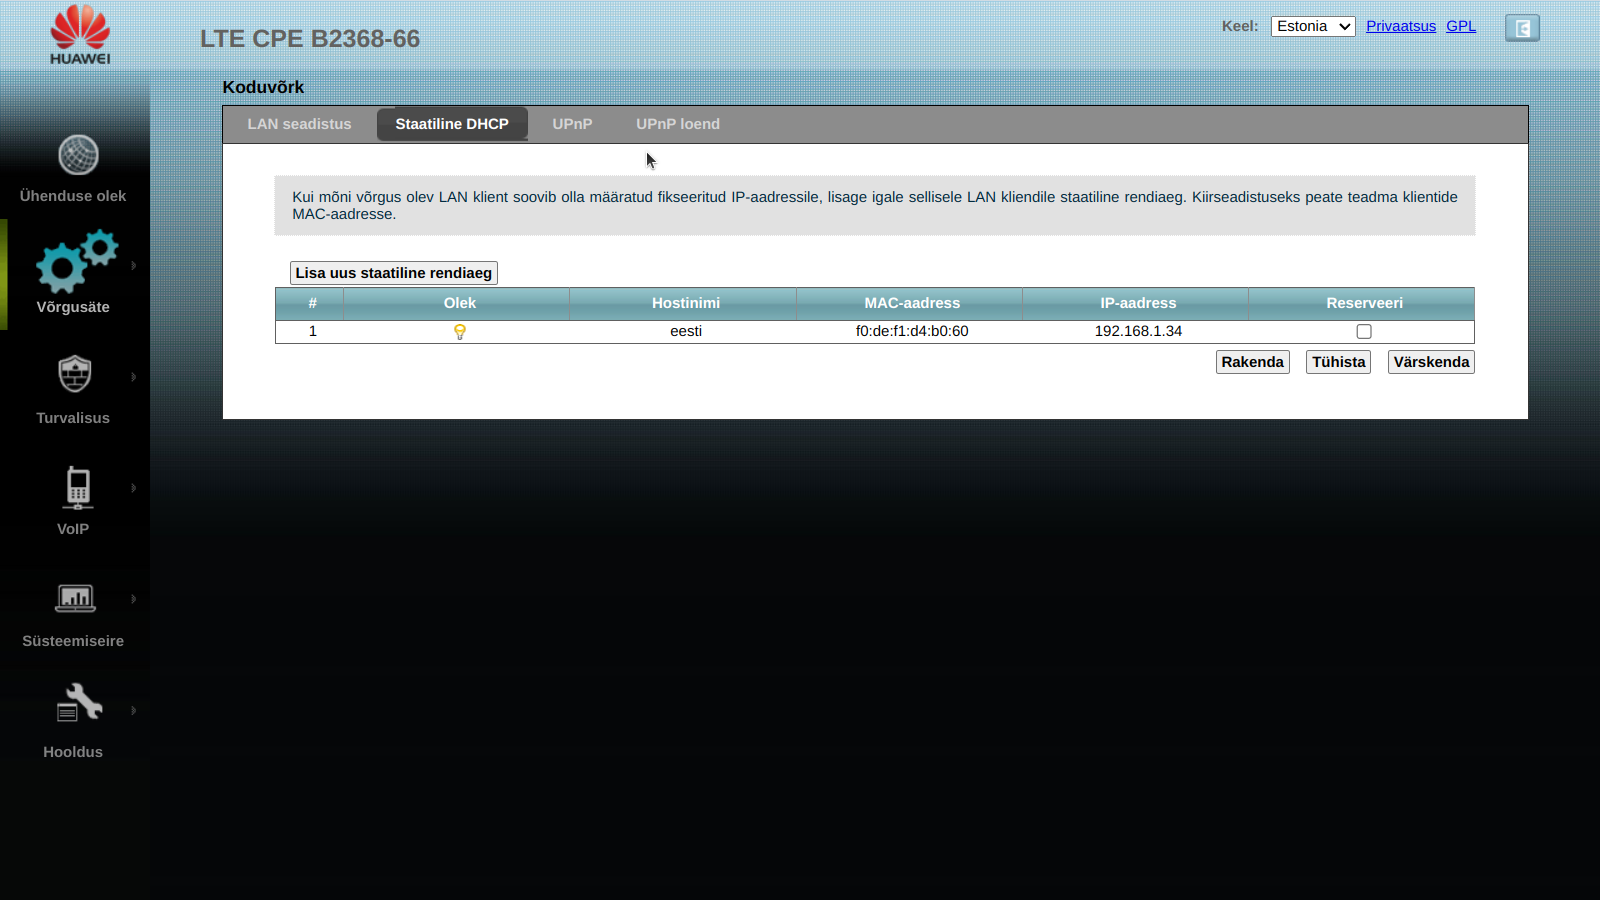Select the Staatiline DHCP tab
Screen dimensions: 1600x900
pyautogui.click(x=452, y=124)
